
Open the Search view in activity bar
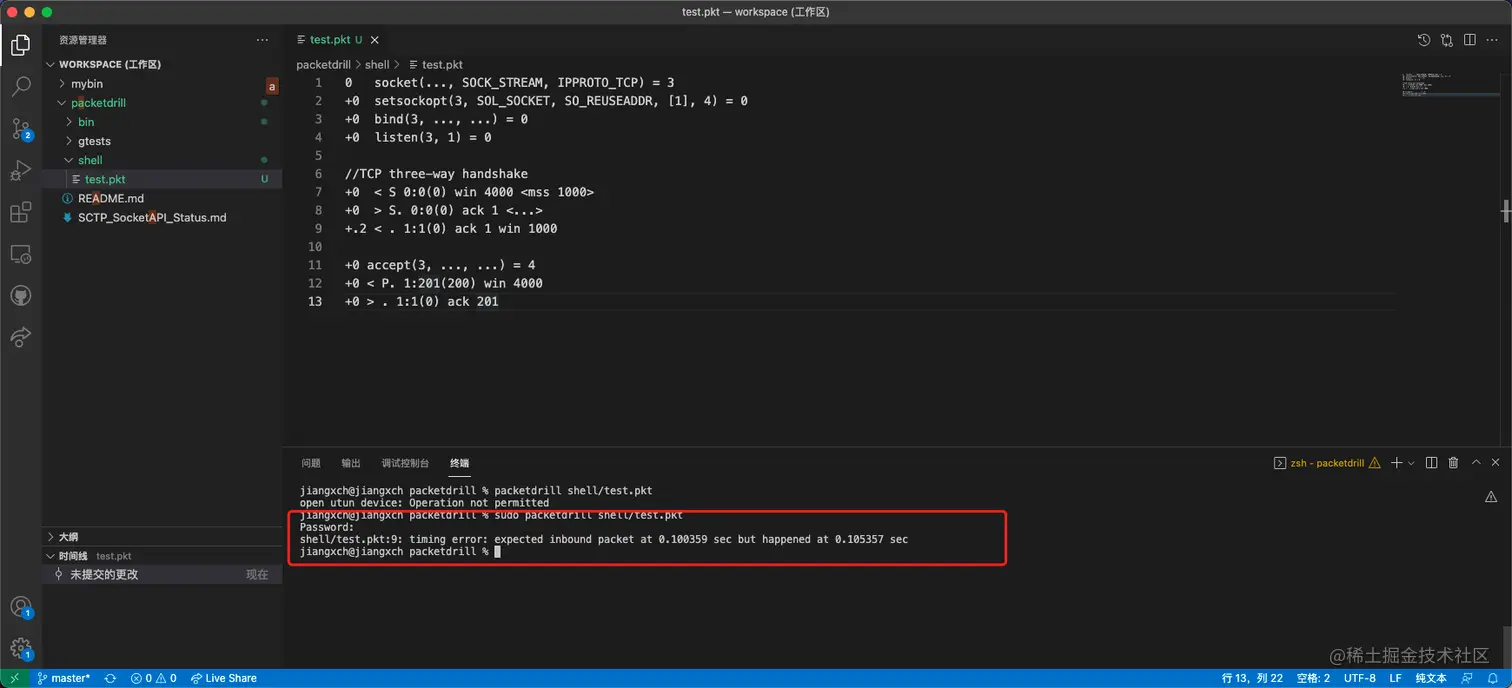coord(20,87)
